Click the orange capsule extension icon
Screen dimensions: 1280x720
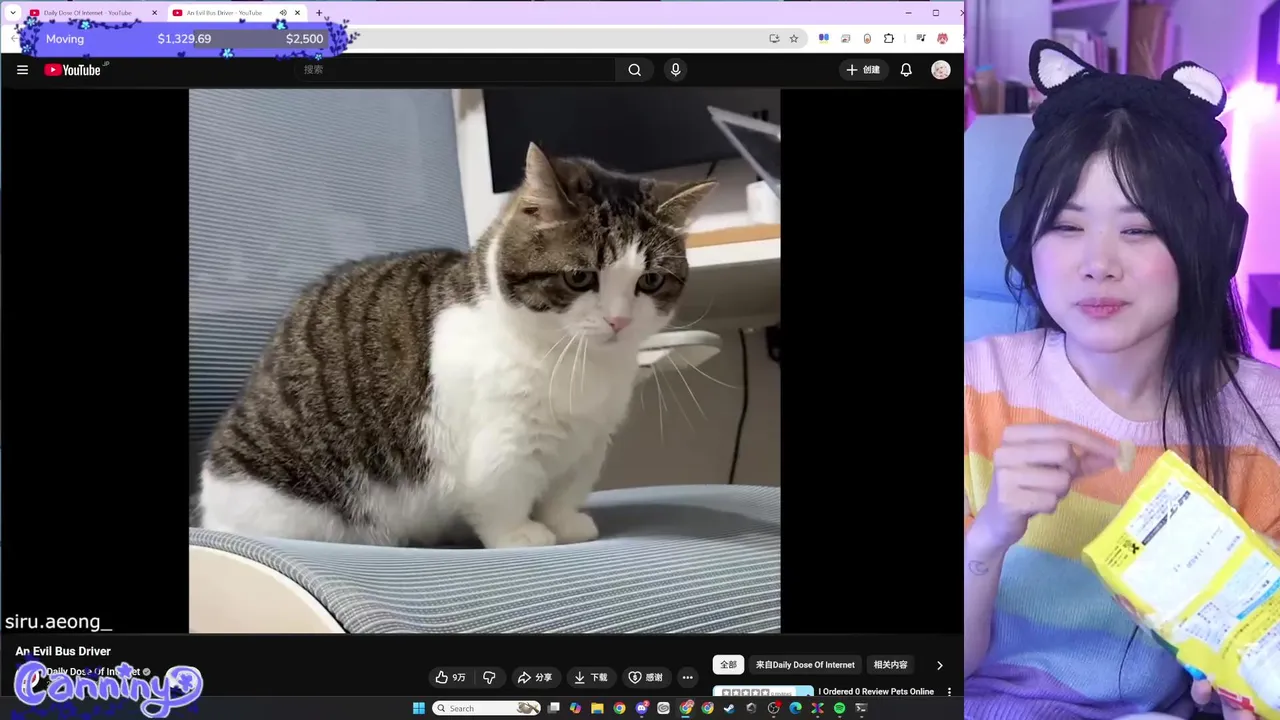click(867, 38)
